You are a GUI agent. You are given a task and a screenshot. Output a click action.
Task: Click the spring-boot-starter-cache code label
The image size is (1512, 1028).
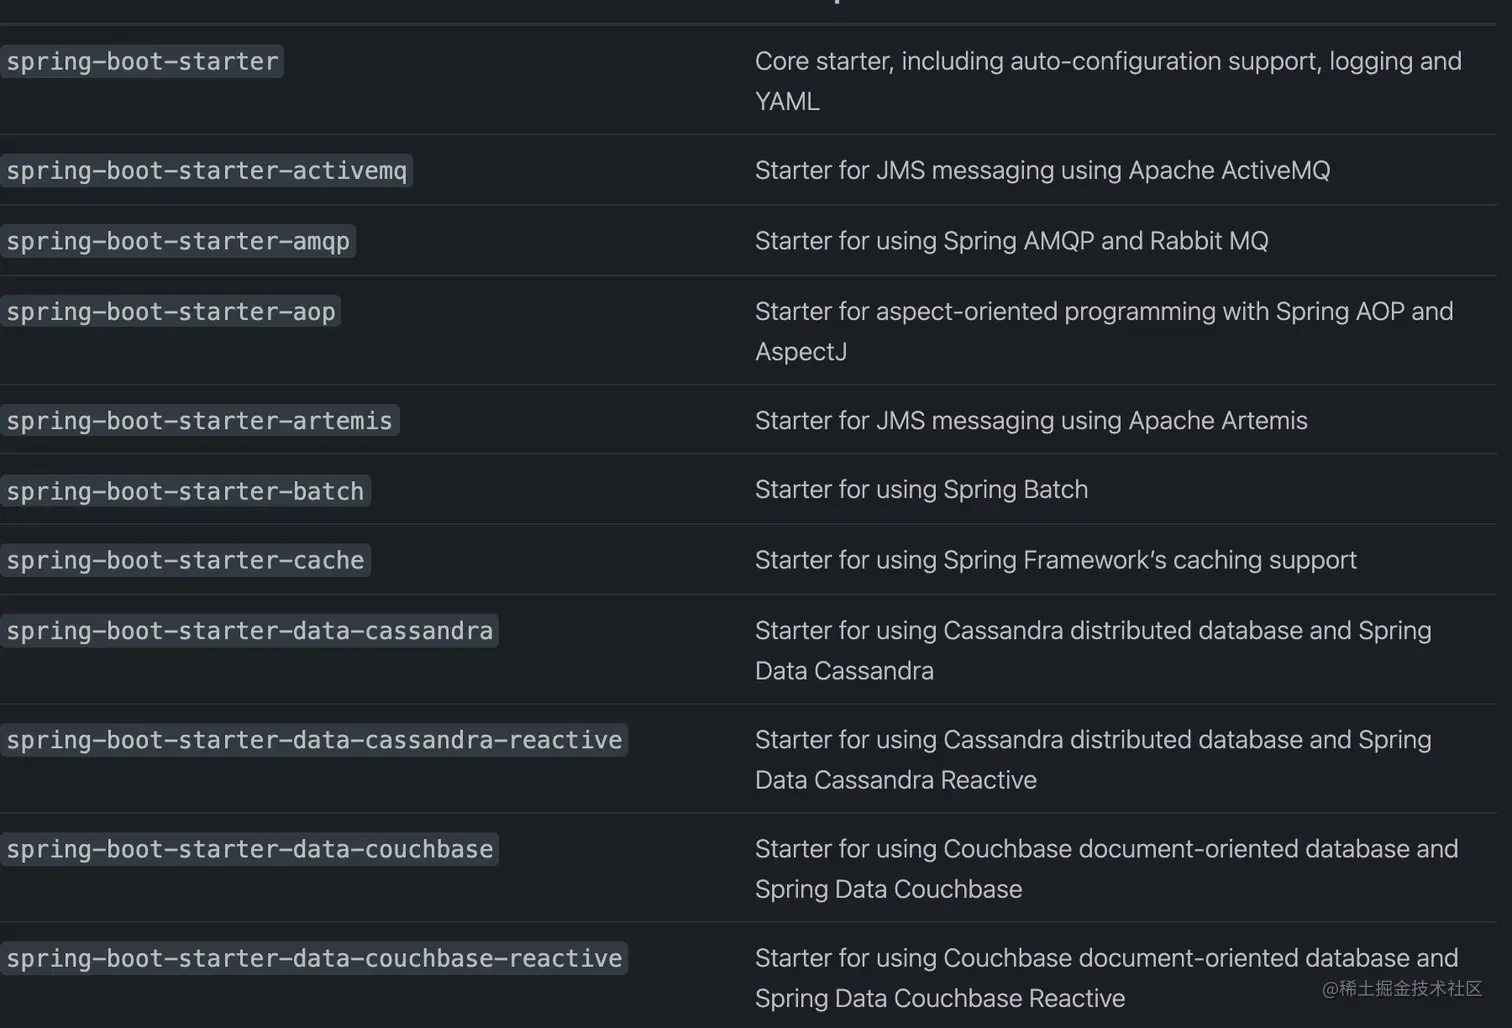click(x=185, y=560)
